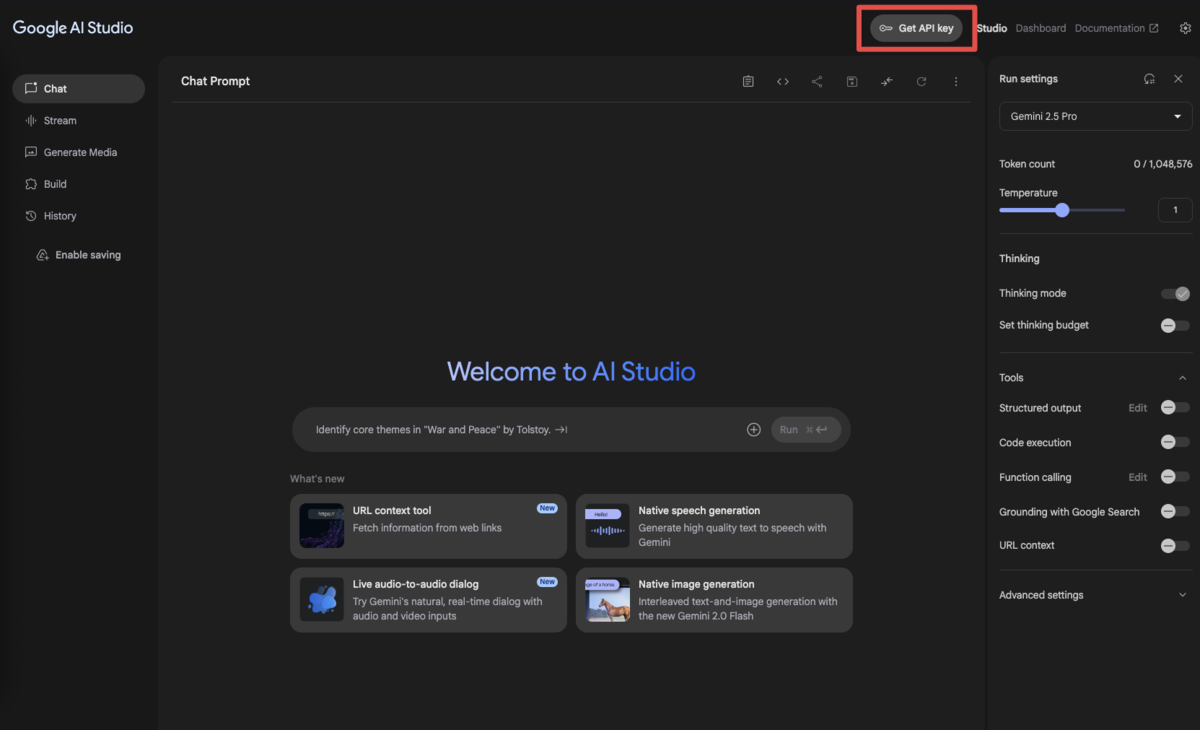Open the History section
Viewport: 1200px width, 730px height.
click(x=78, y=216)
